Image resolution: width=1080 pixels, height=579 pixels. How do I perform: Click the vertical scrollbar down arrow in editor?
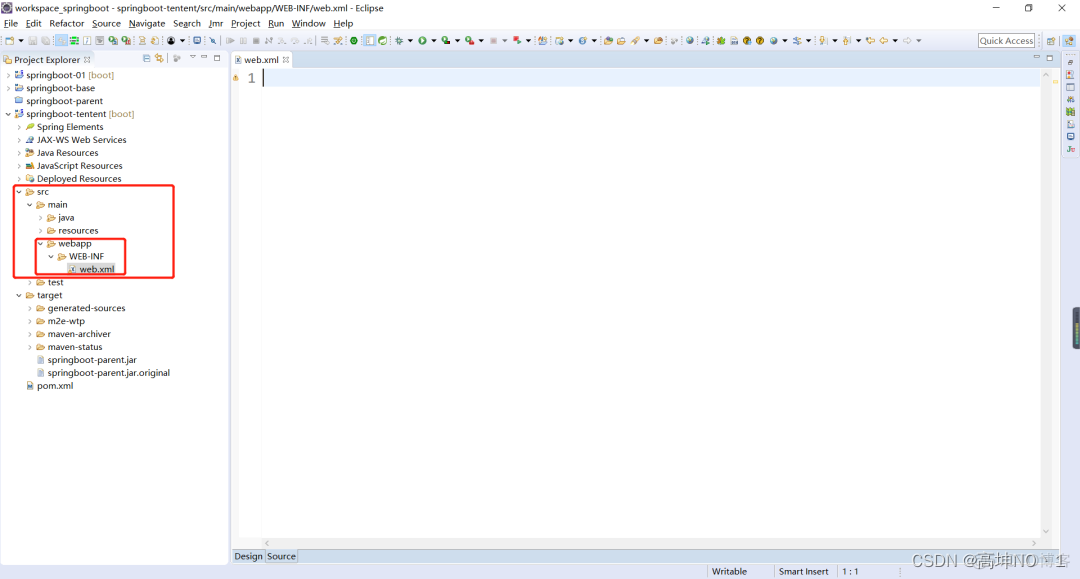[1046, 531]
